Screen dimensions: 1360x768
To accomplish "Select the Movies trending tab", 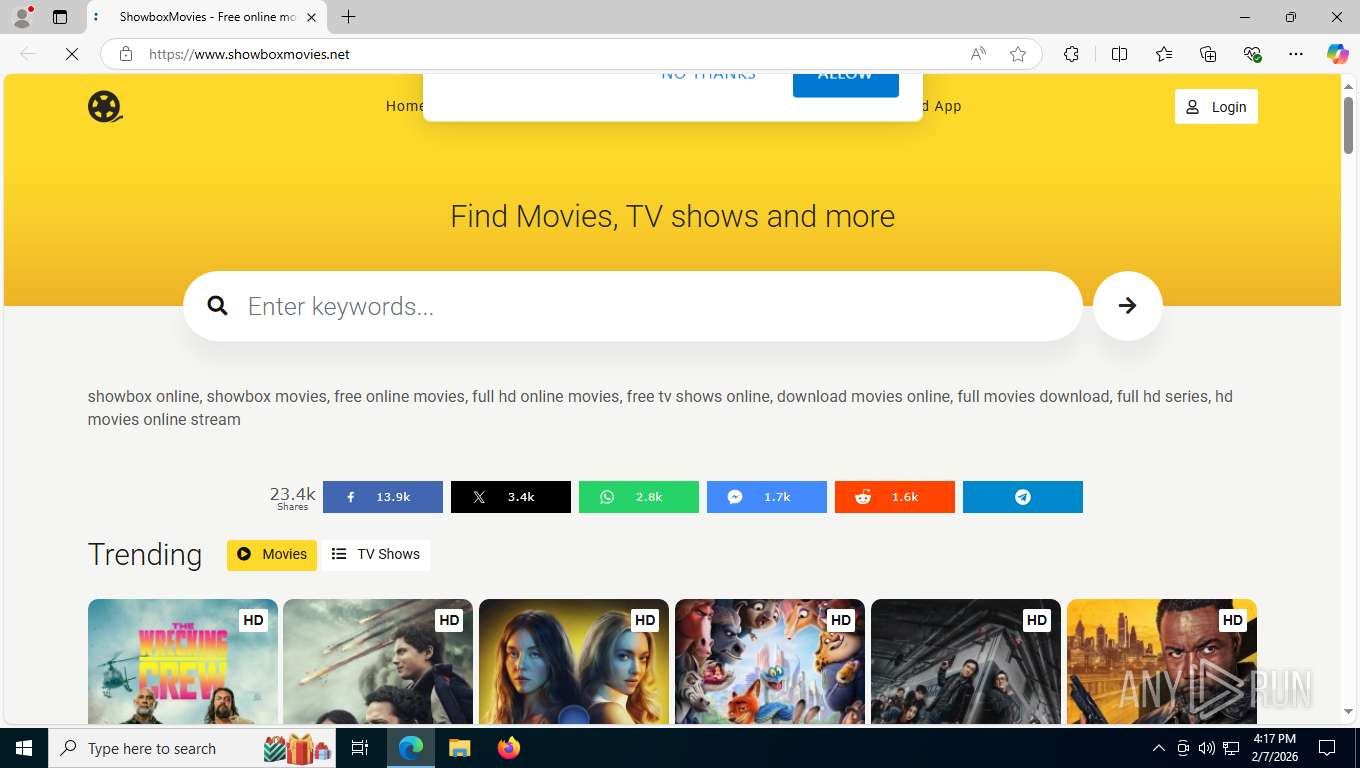I will click(272, 555).
